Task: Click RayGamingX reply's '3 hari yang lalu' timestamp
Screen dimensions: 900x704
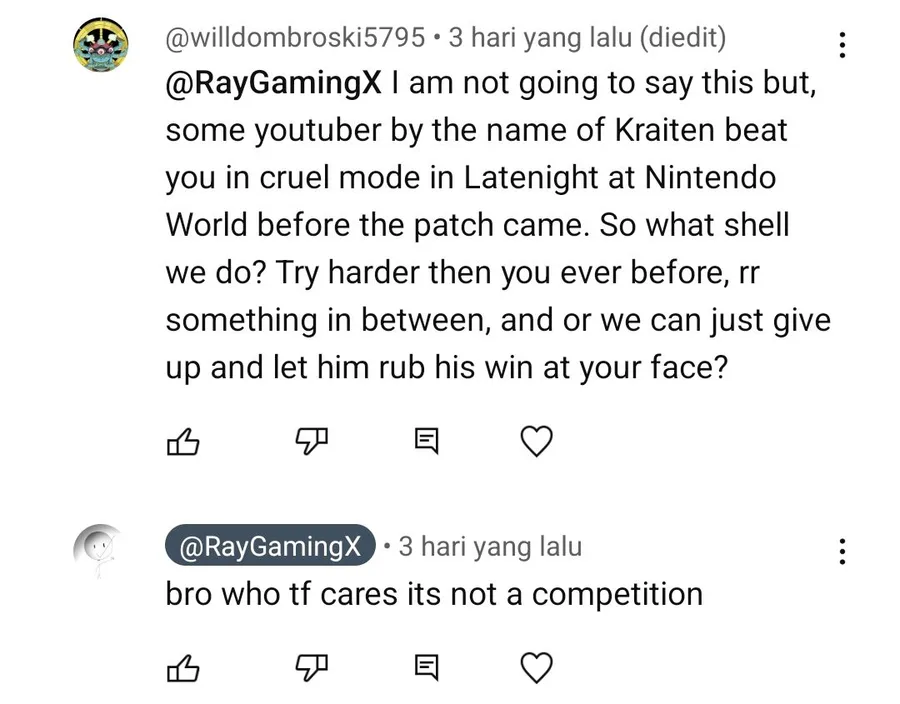Action: click(490, 546)
